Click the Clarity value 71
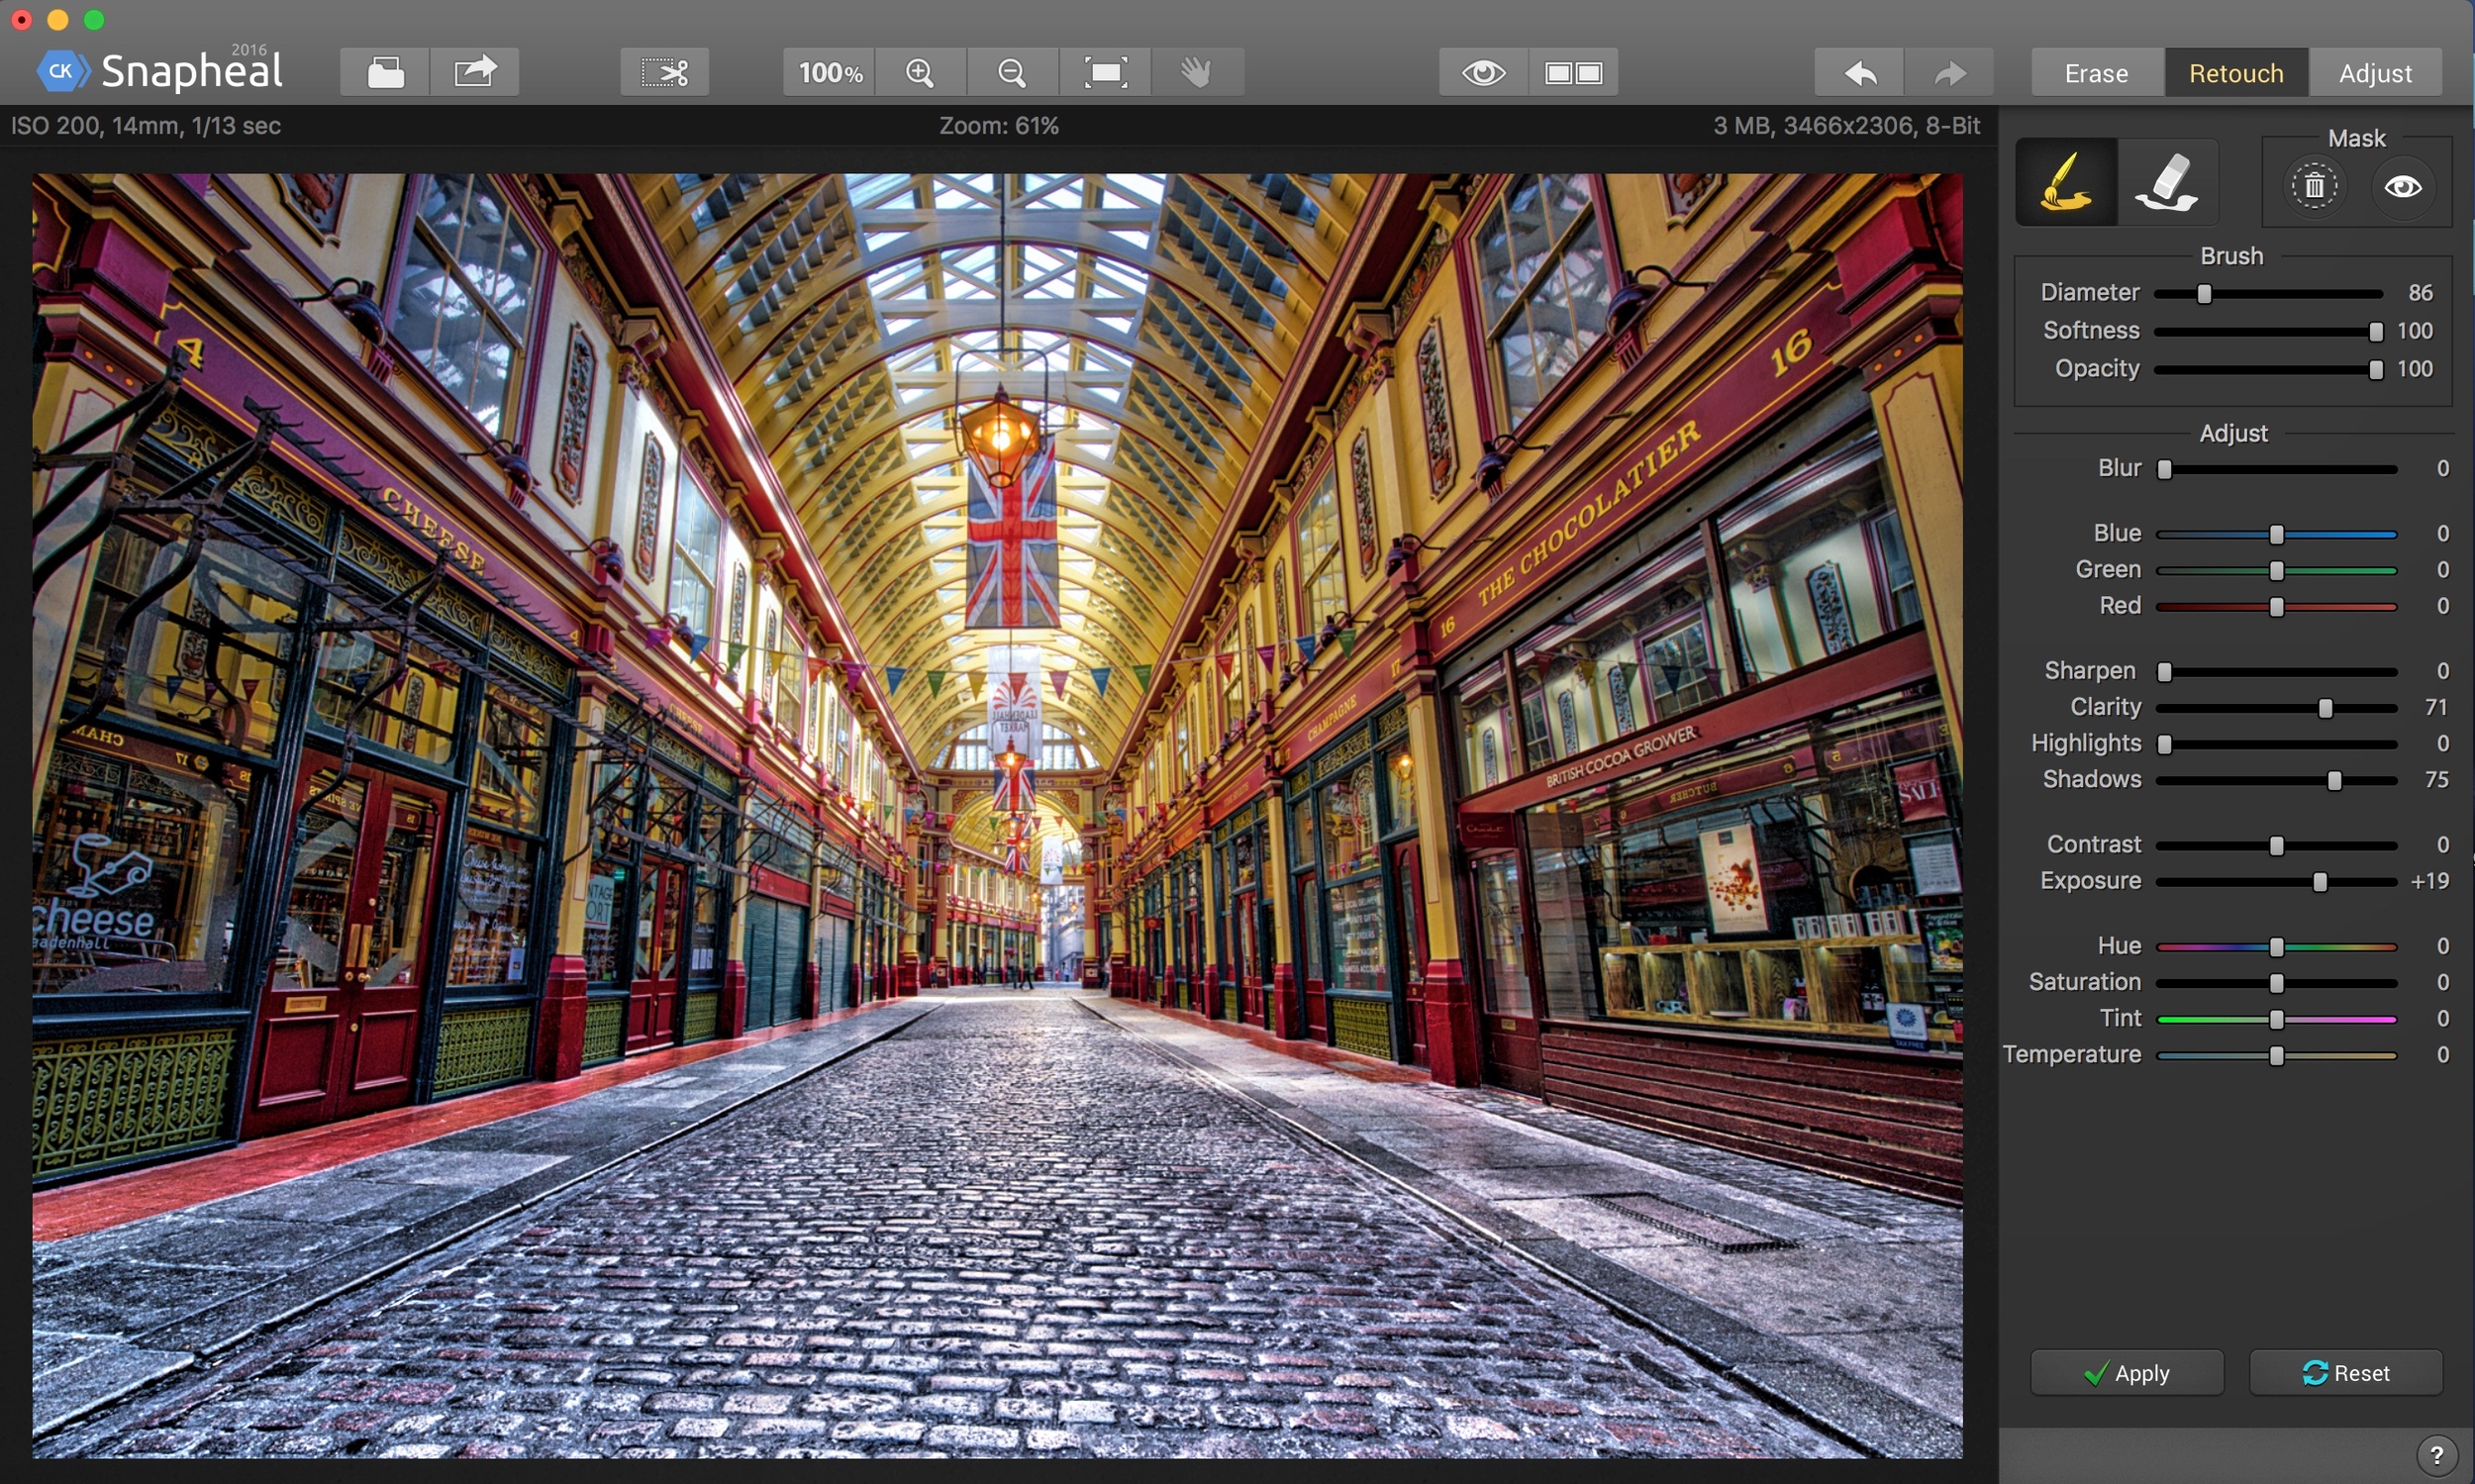The width and height of the screenshot is (2475, 1484). pos(2436,708)
